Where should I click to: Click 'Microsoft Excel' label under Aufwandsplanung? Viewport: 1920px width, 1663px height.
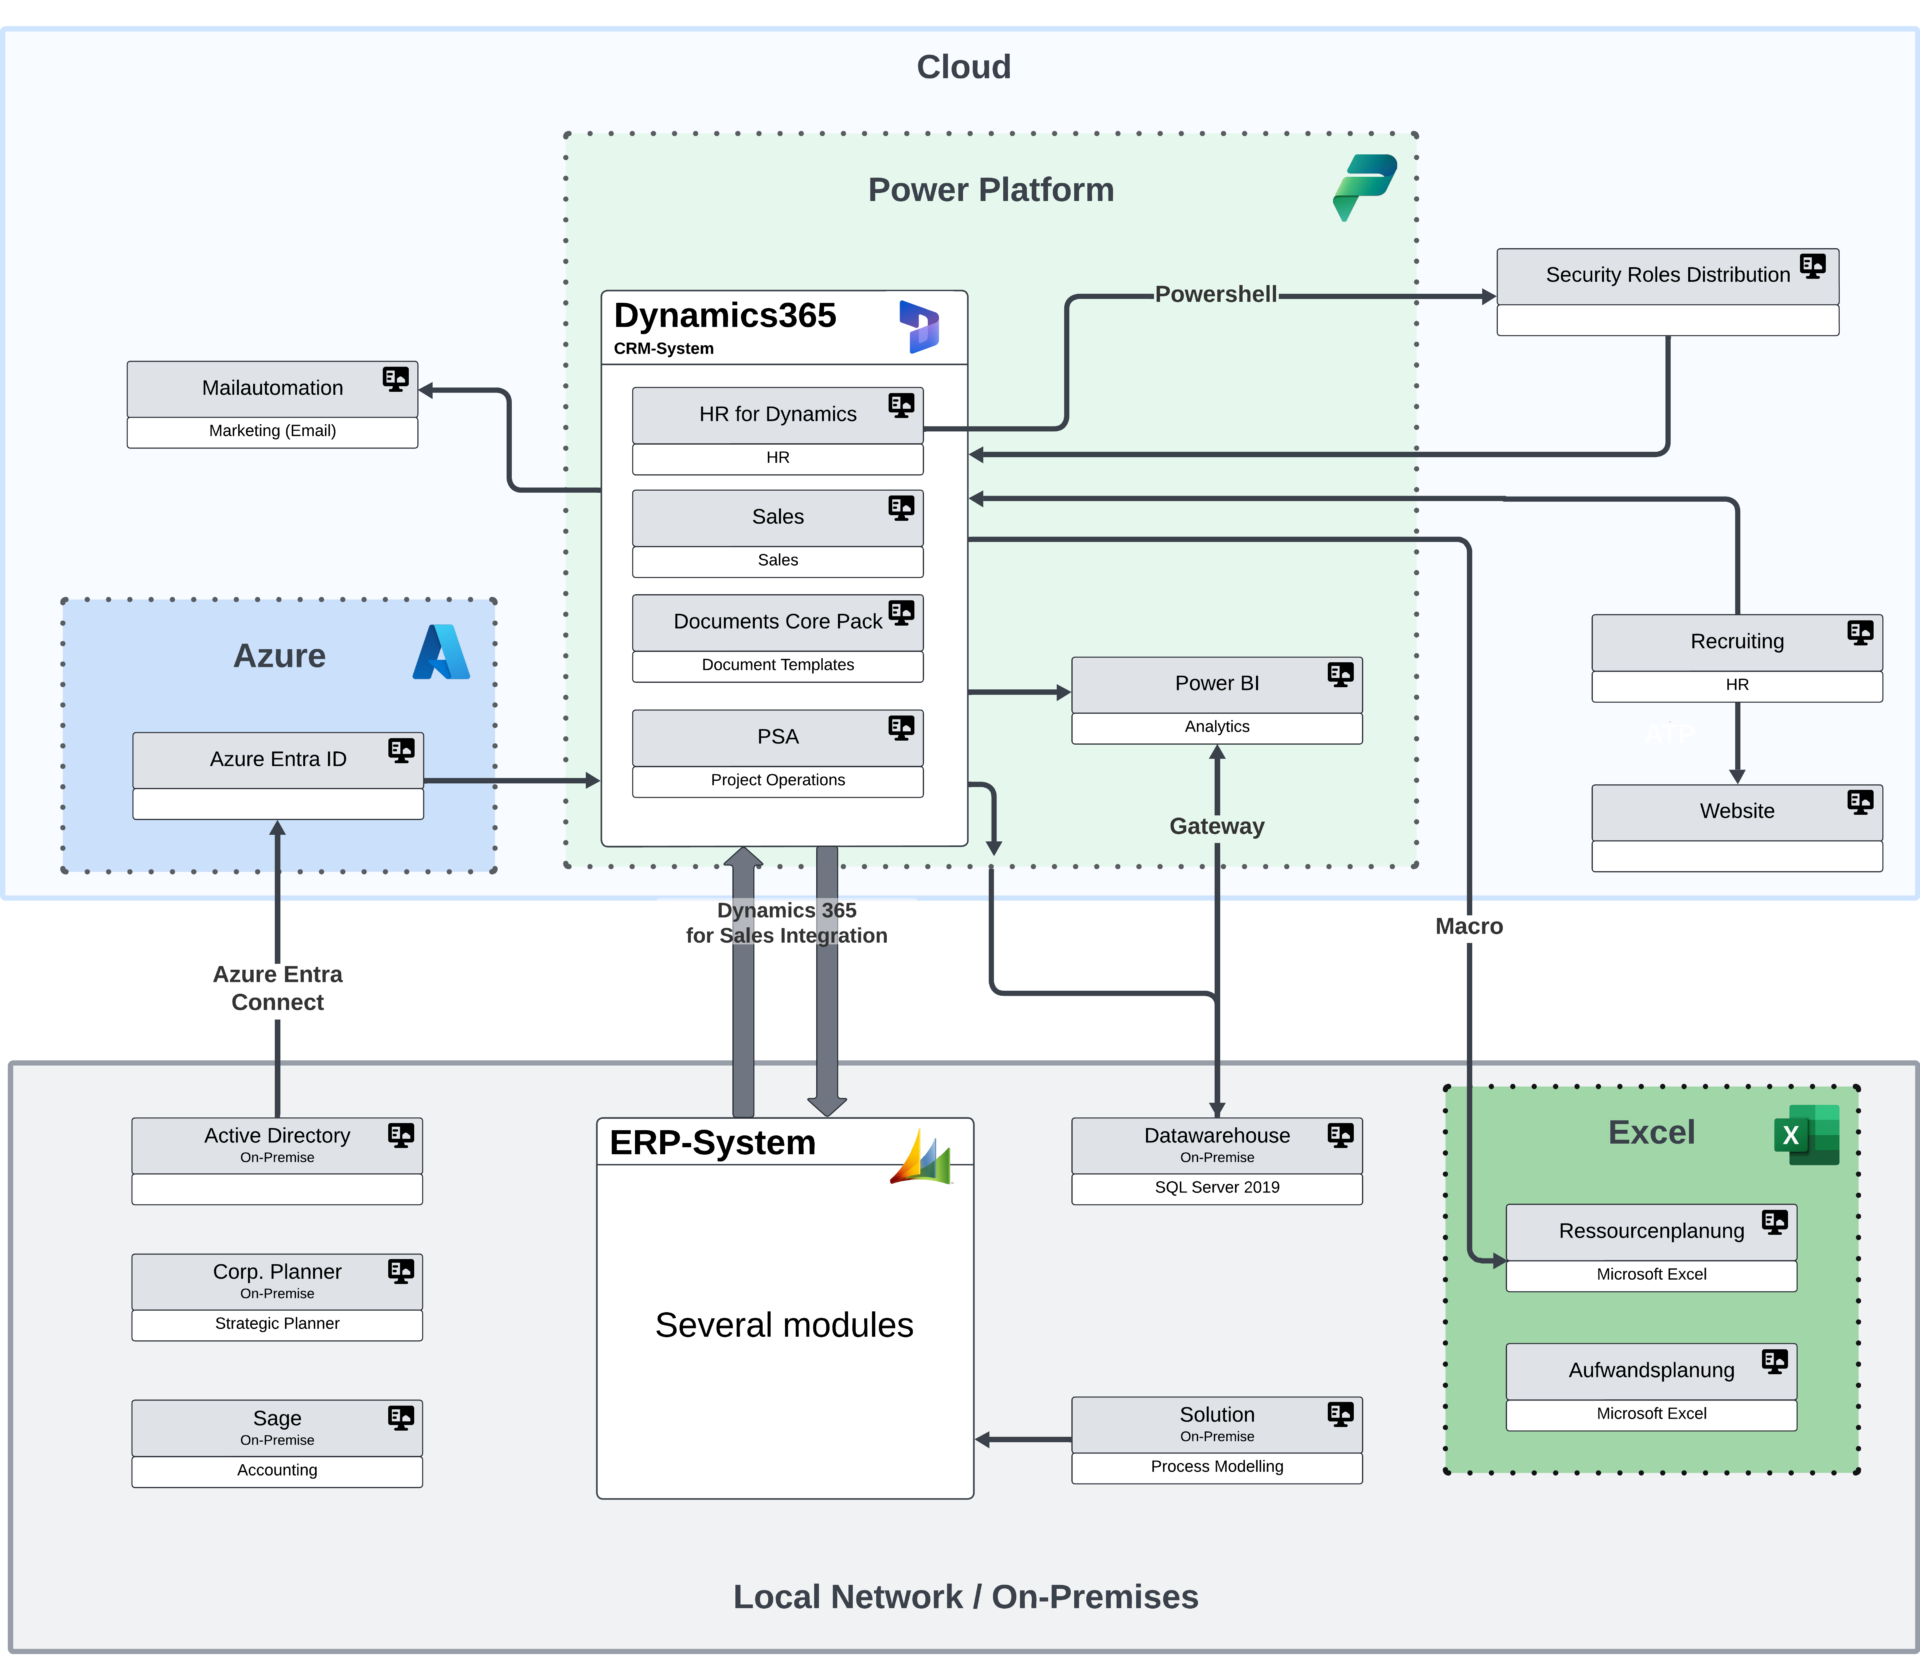pos(1652,1413)
